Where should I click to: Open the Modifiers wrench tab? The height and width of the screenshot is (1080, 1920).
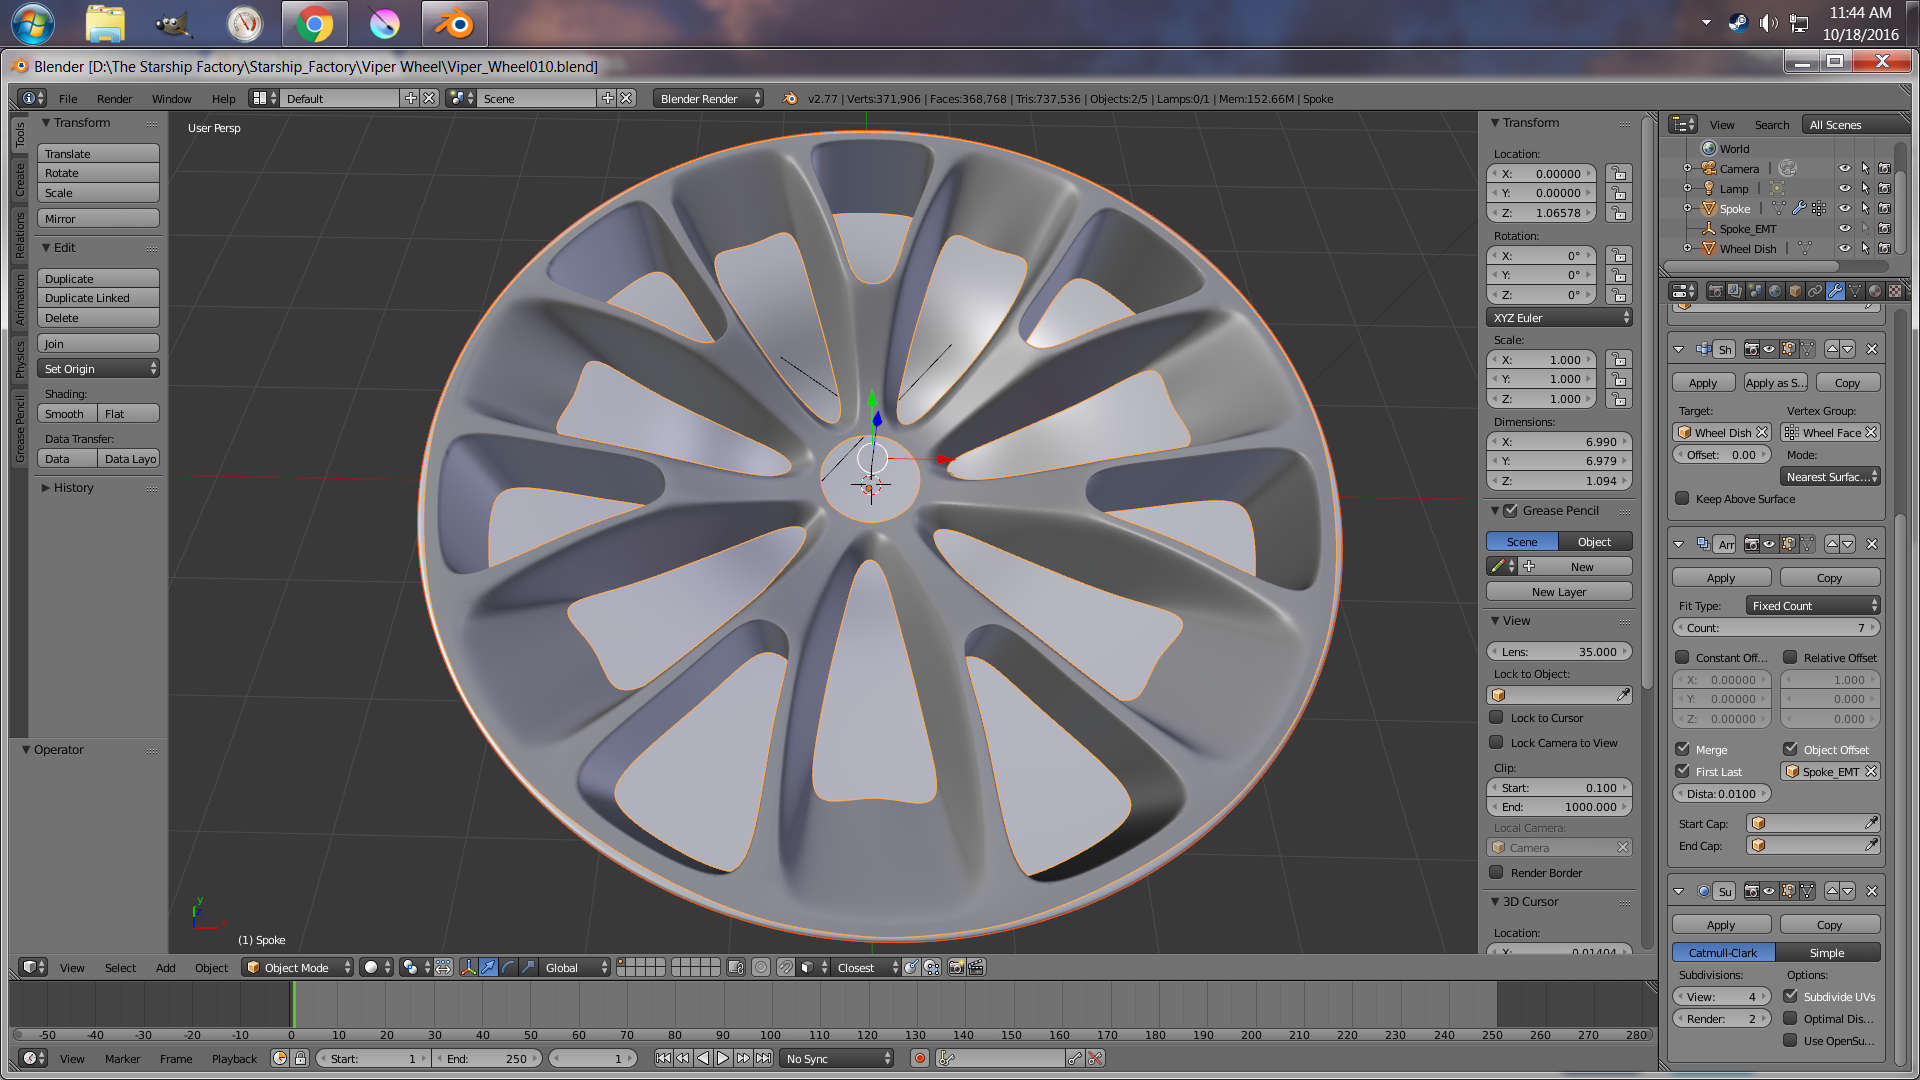point(1835,291)
